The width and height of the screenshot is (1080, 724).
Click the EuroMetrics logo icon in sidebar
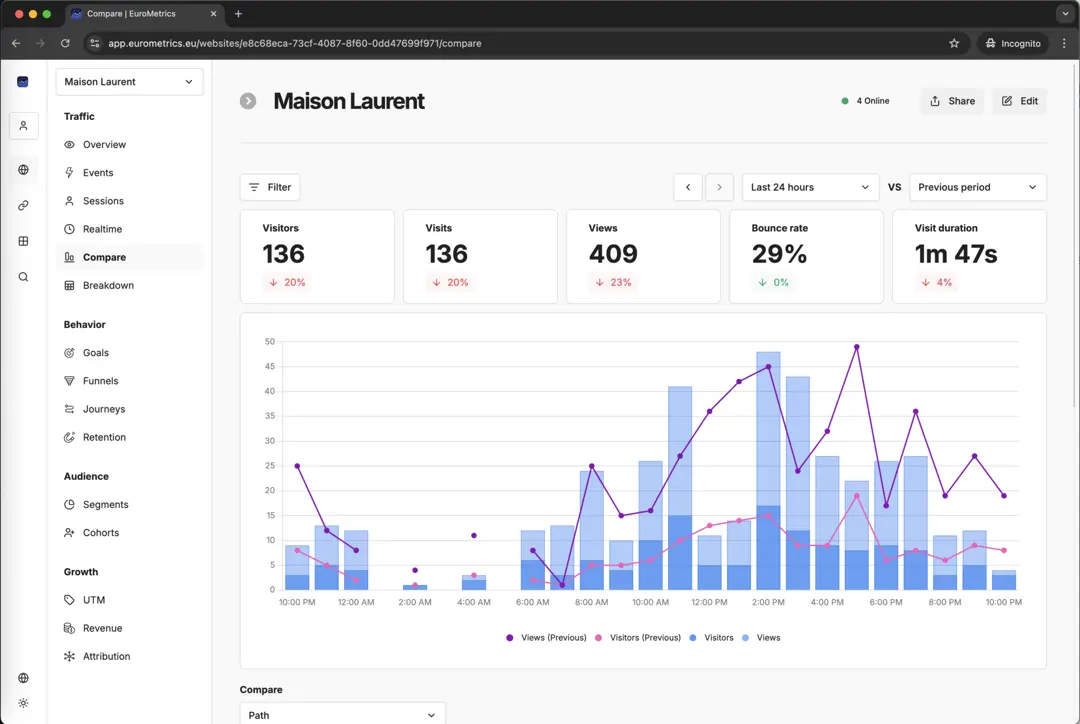point(23,82)
